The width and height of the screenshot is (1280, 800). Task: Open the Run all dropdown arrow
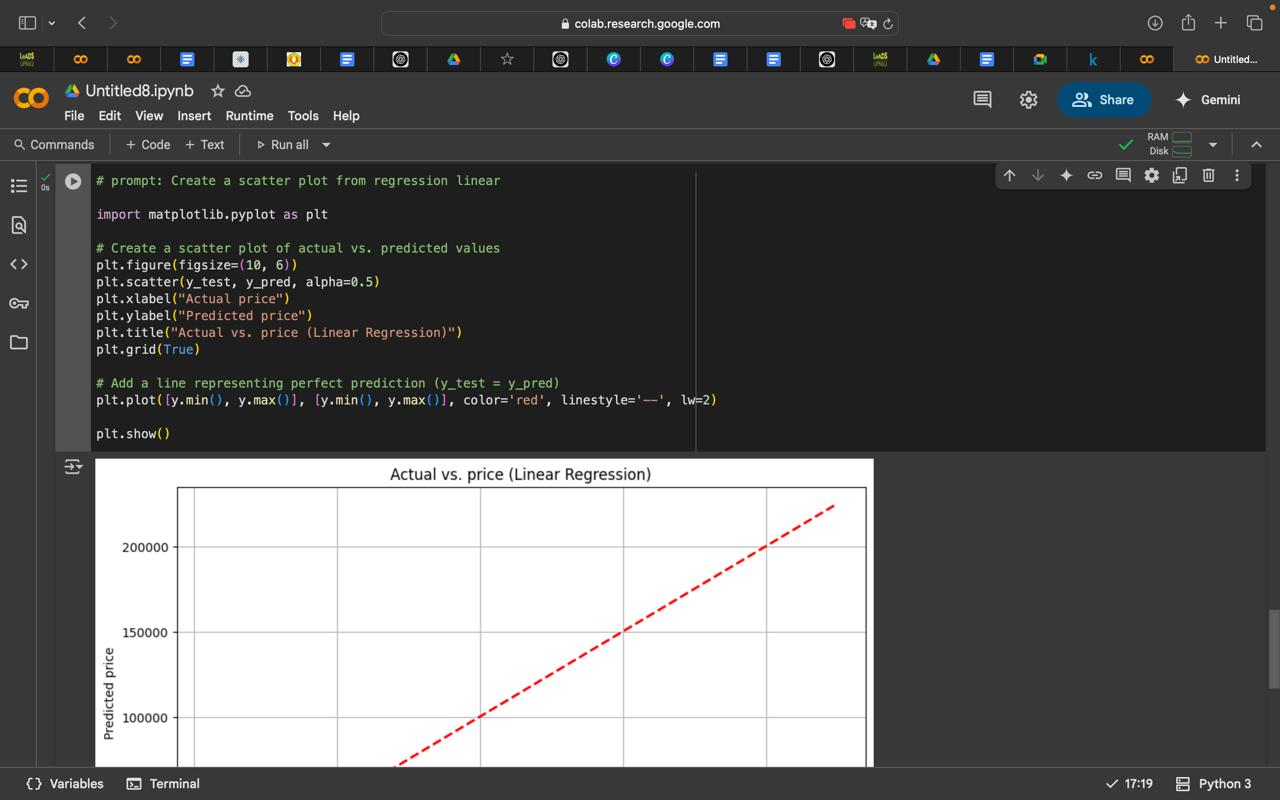pyautogui.click(x=326, y=145)
